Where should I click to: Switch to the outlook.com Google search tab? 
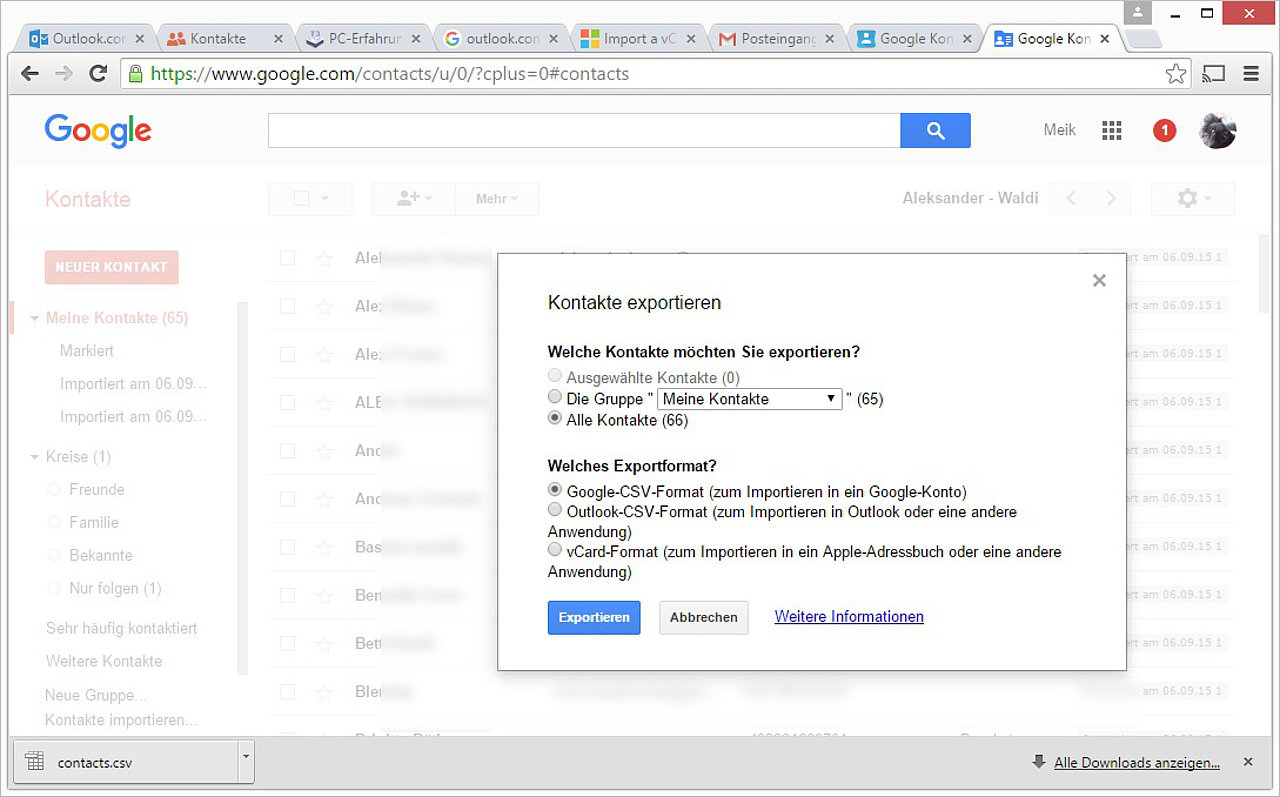pyautogui.click(x=502, y=39)
